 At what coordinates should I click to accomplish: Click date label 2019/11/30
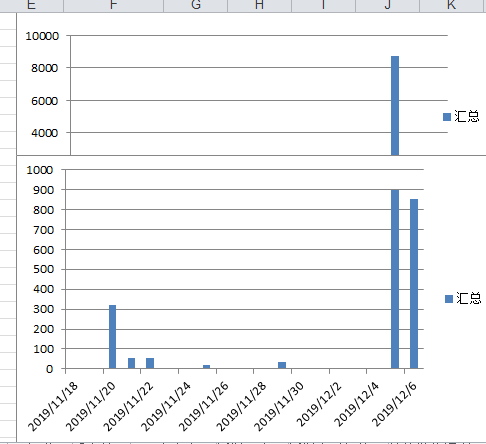tap(279, 407)
